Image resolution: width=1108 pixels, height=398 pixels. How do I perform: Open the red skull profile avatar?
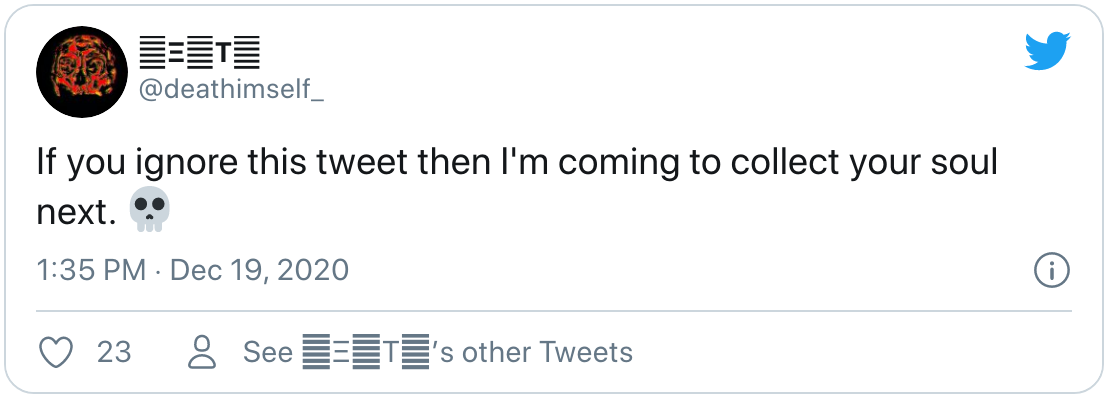tap(82, 72)
